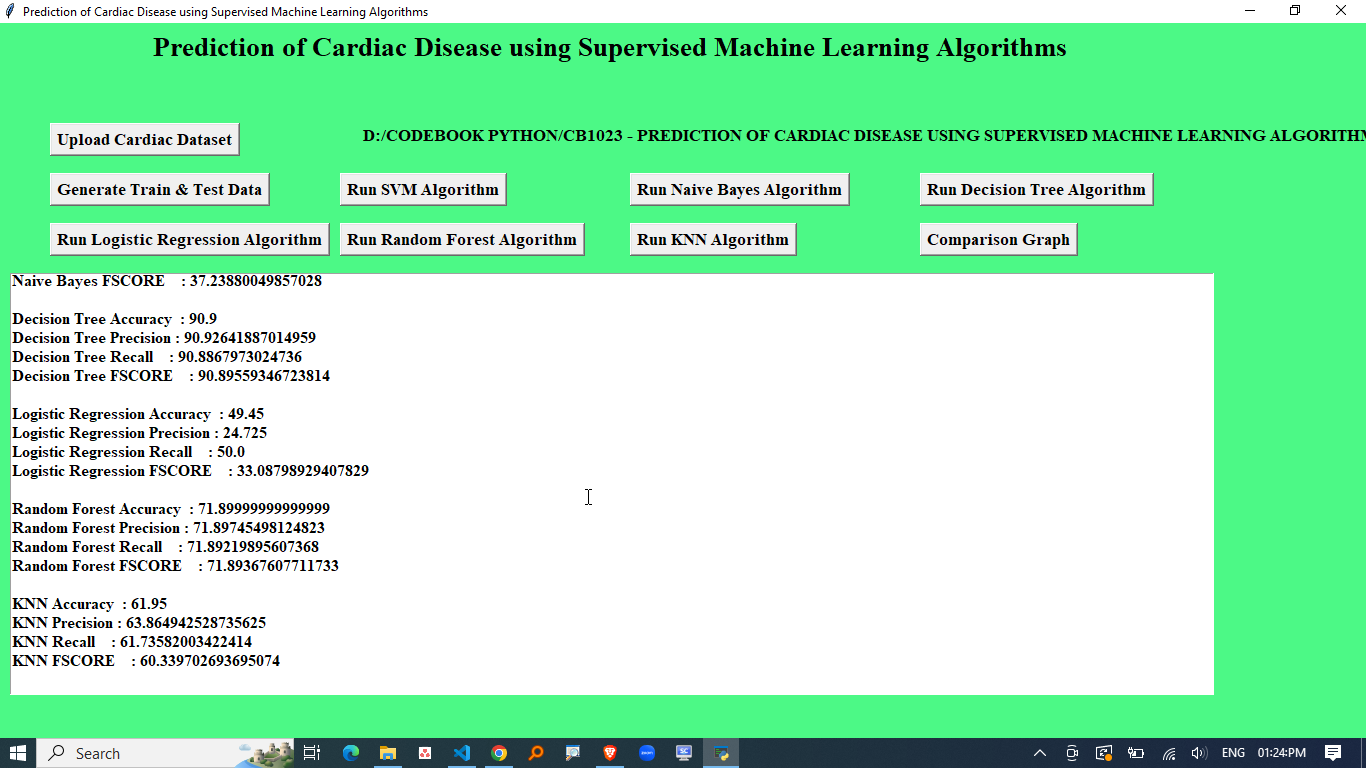This screenshot has width=1366, height=768.
Task: Open the monitor app icon before Brave
Action: pos(573,753)
